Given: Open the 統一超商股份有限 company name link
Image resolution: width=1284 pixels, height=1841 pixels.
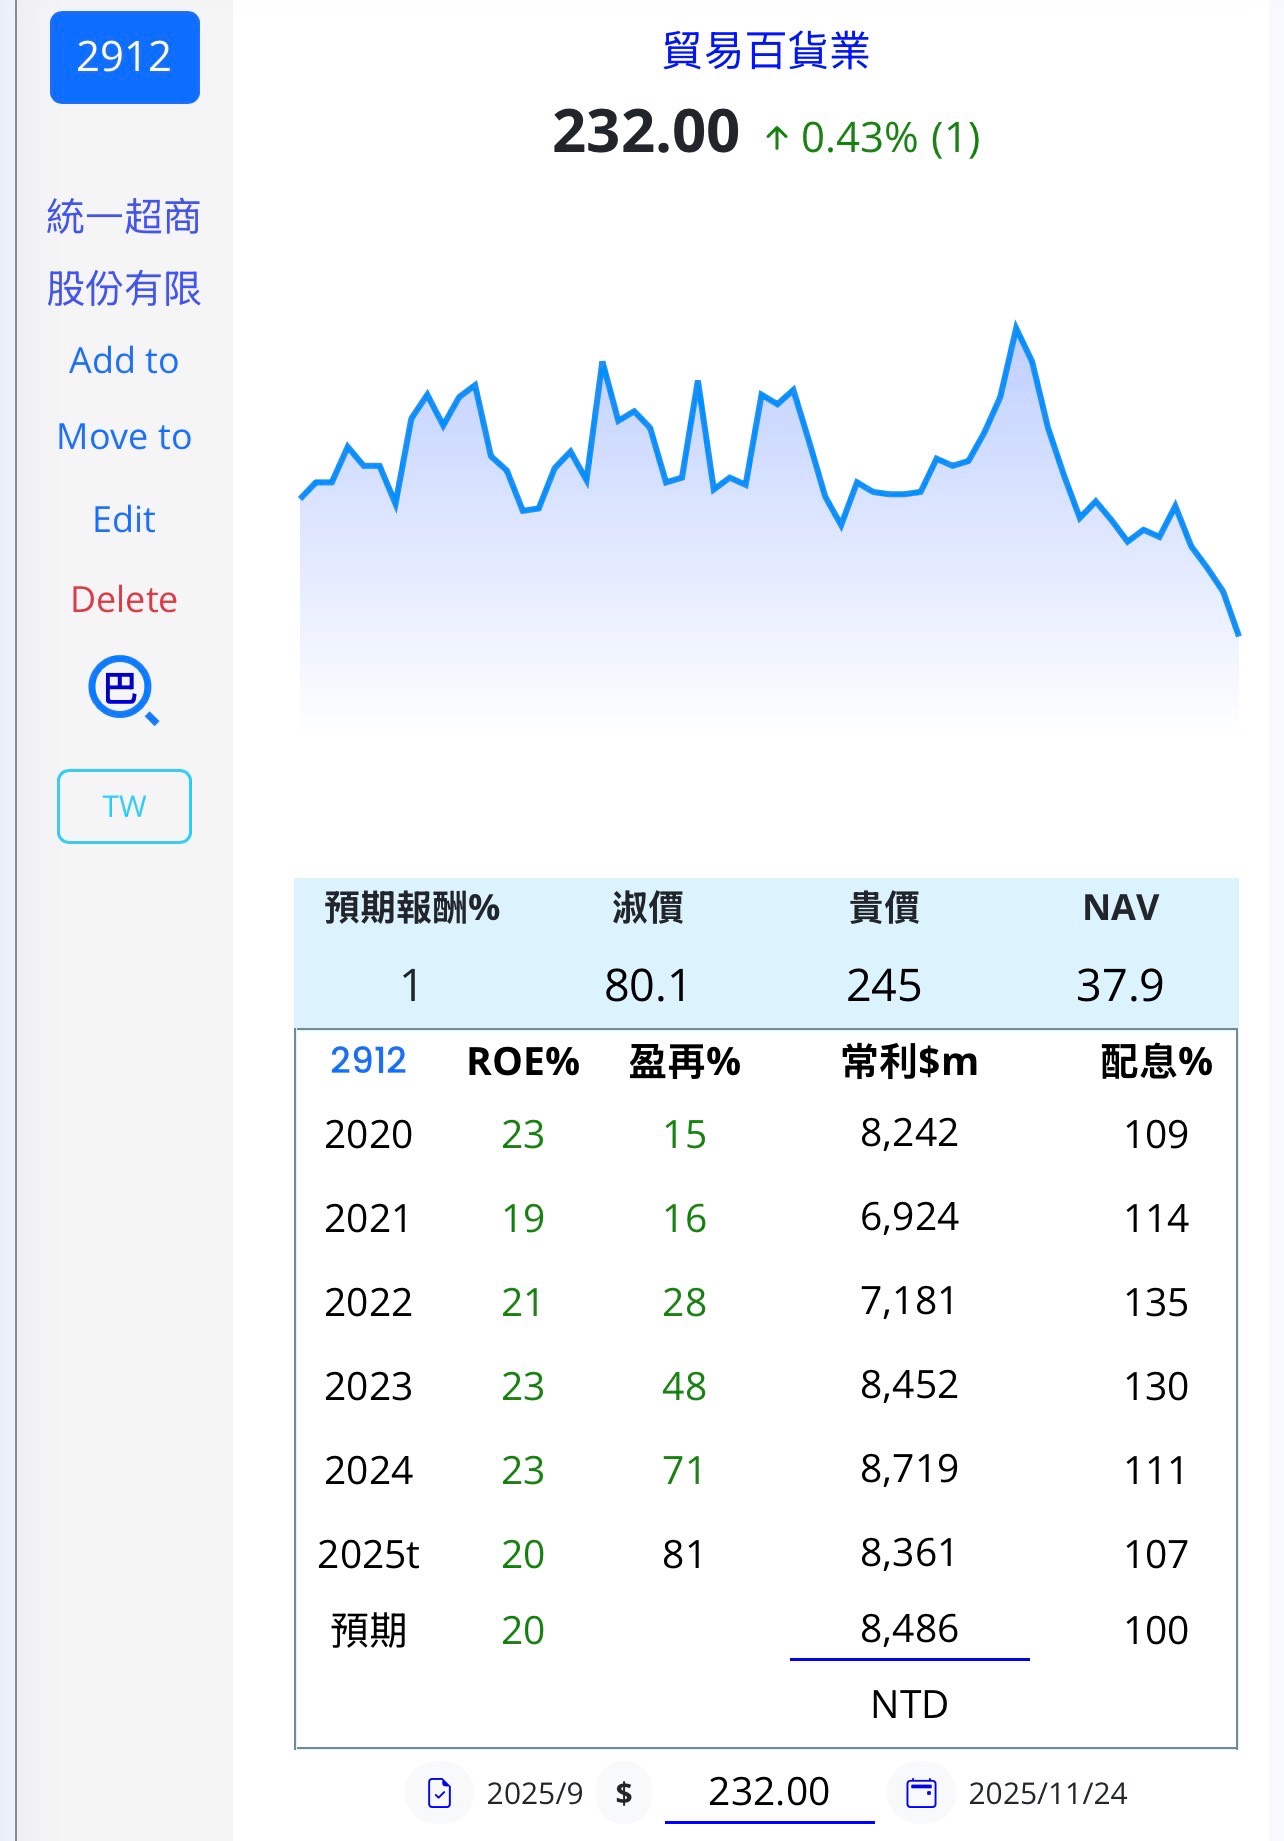Looking at the screenshot, I should (x=124, y=252).
